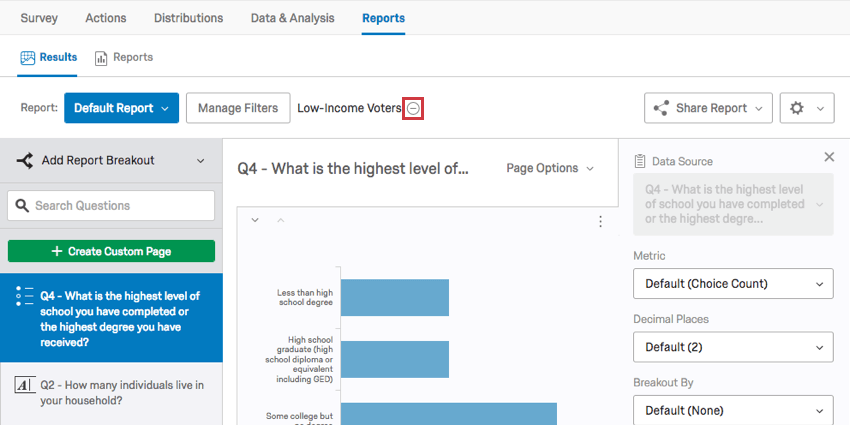Open the Breakout By dropdown
850x425 pixels.
[x=732, y=410]
